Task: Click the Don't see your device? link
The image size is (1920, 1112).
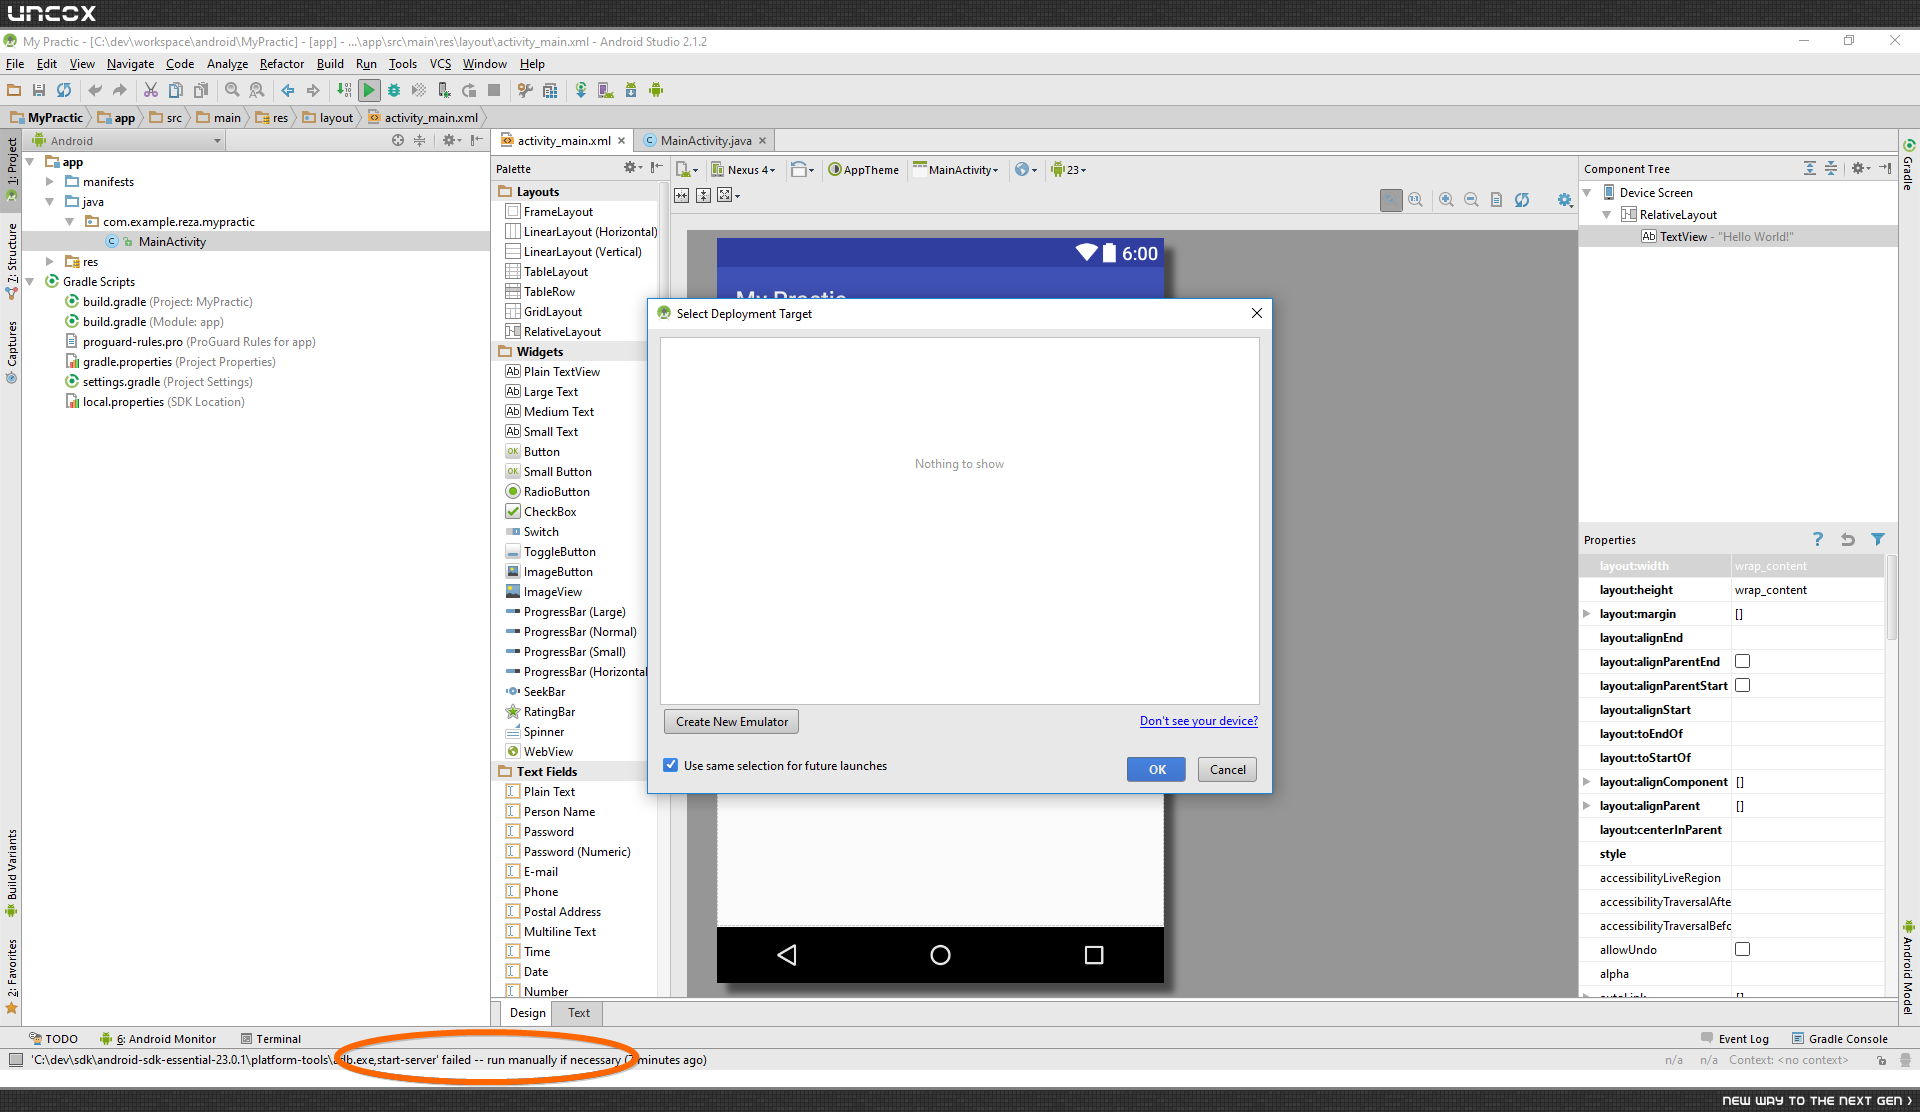Action: tap(1199, 721)
